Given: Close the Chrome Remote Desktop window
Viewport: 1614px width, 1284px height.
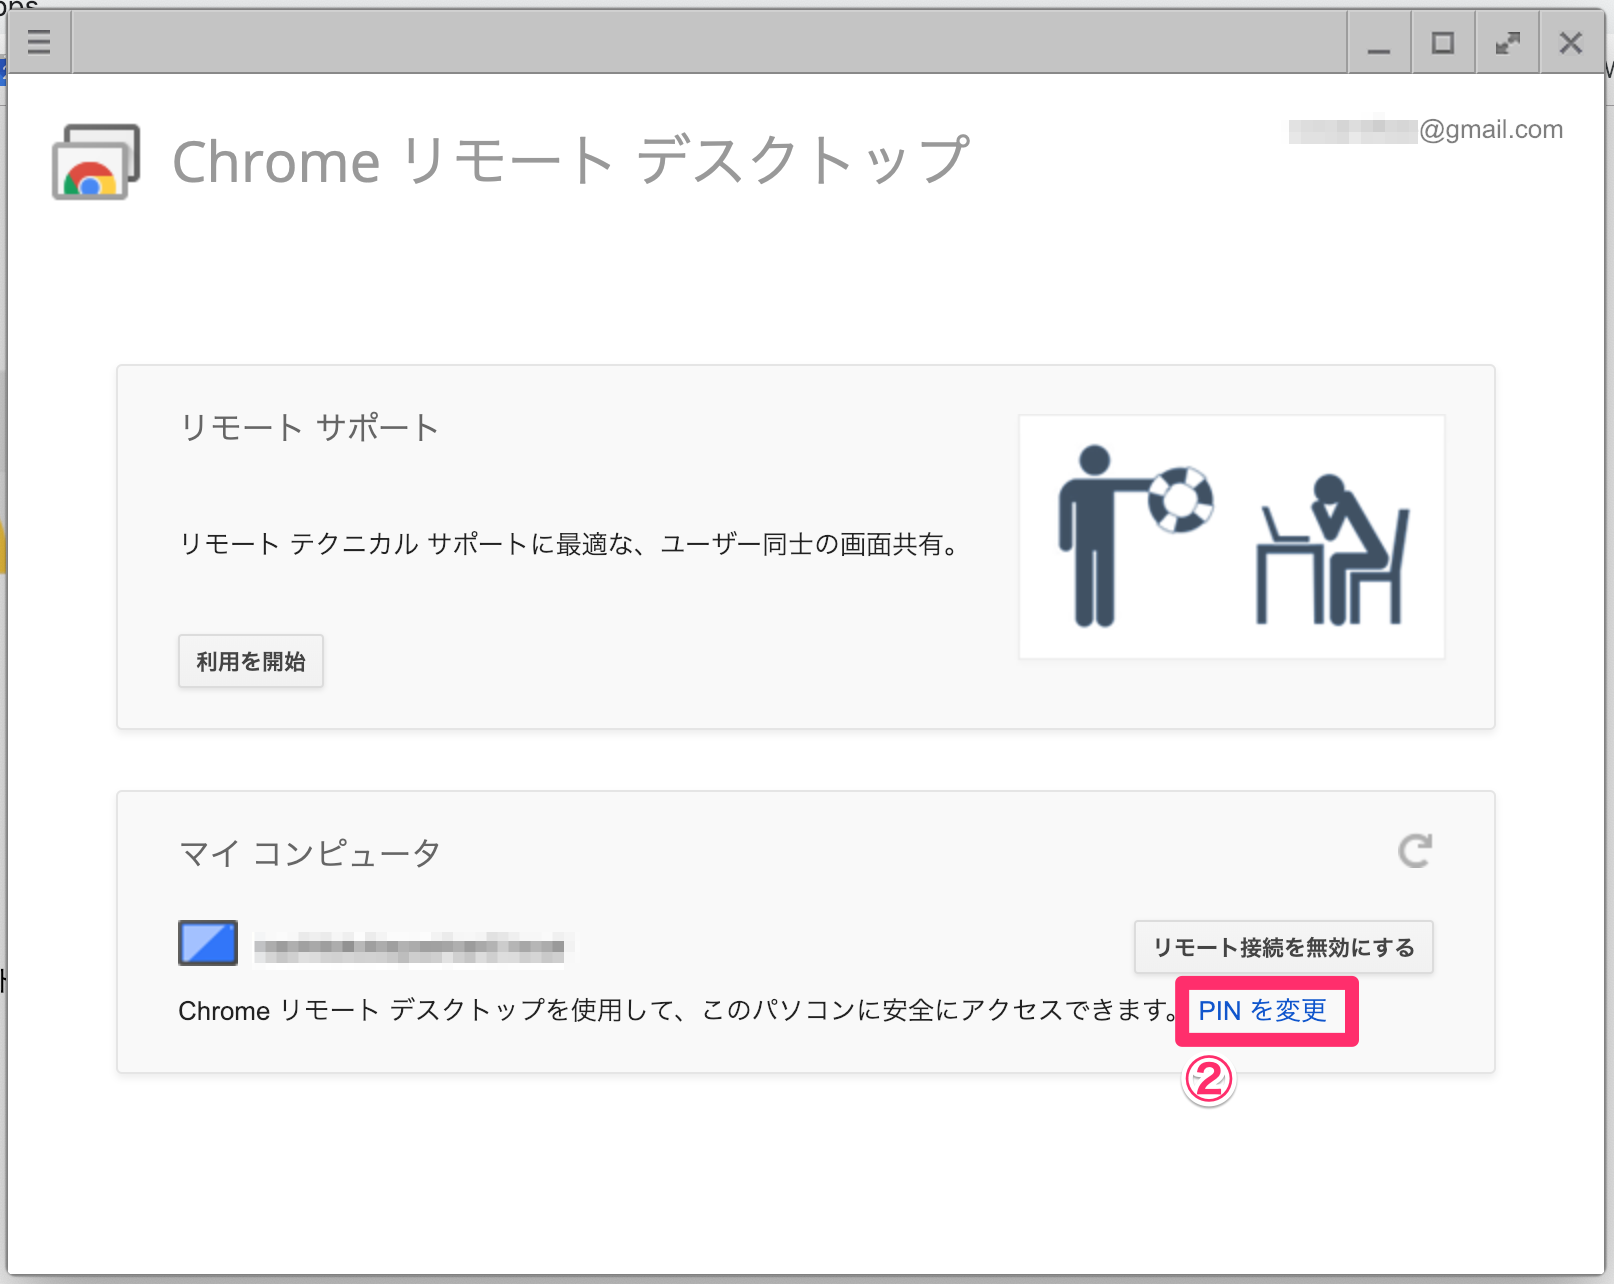Looking at the screenshot, I should 1571,43.
